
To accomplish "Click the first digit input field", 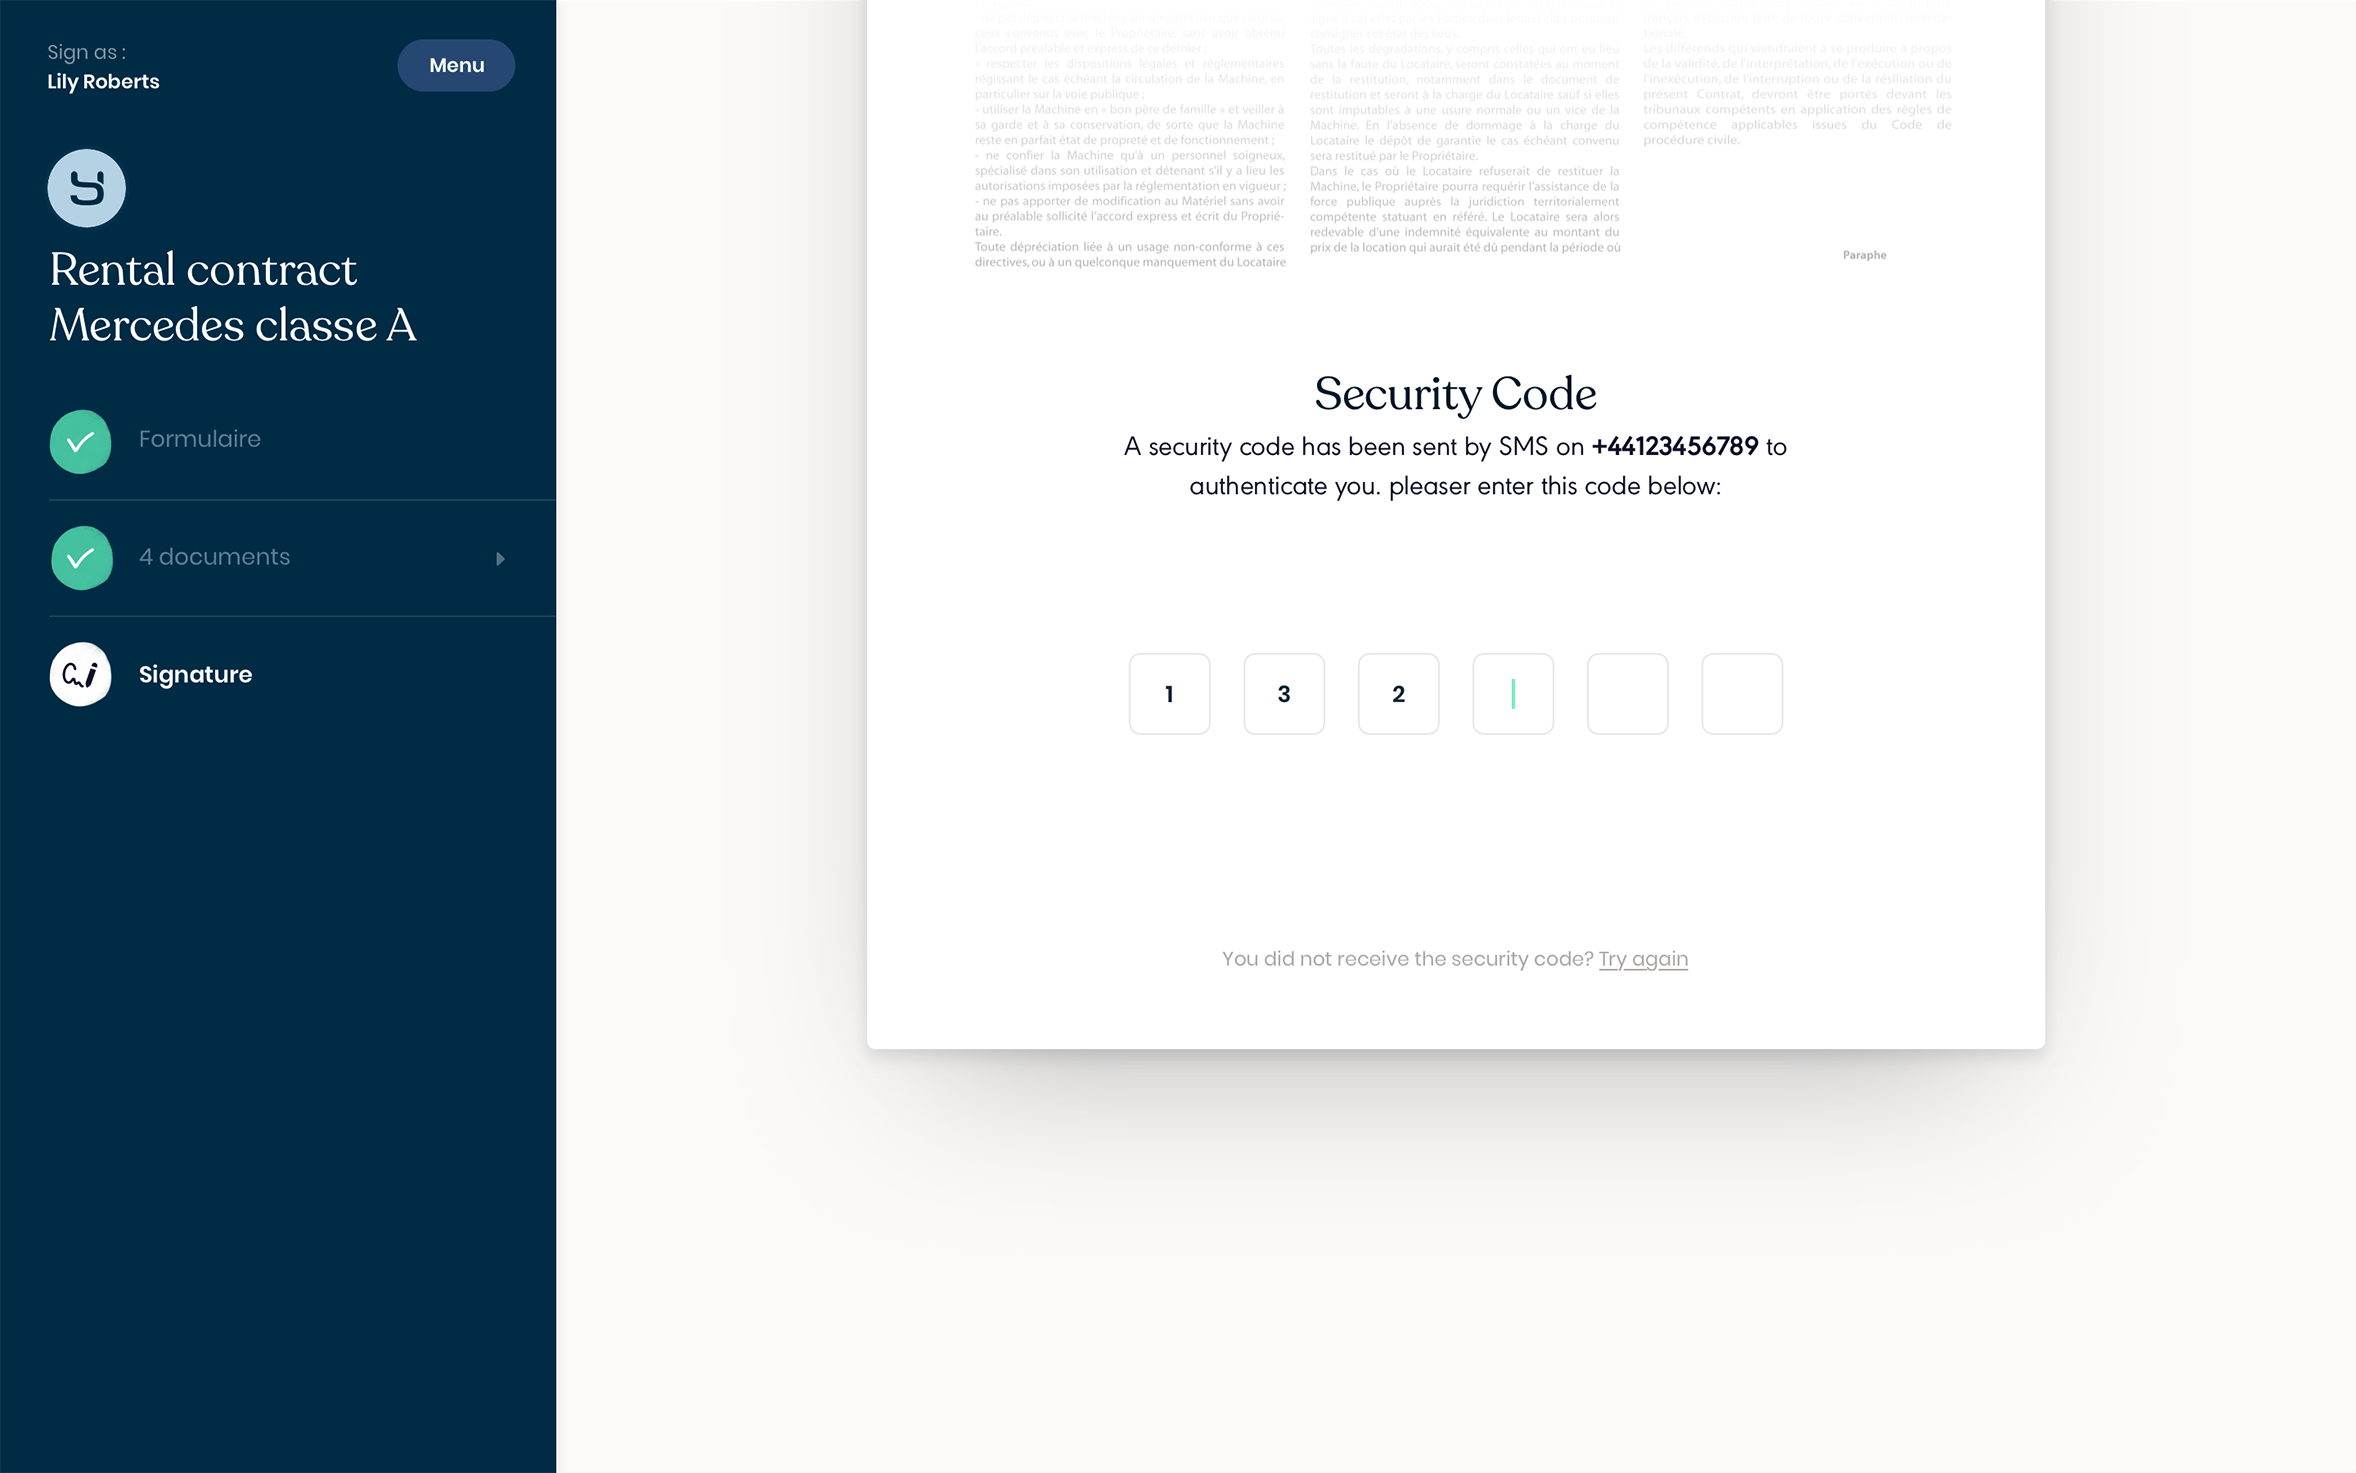I will (x=1169, y=692).
